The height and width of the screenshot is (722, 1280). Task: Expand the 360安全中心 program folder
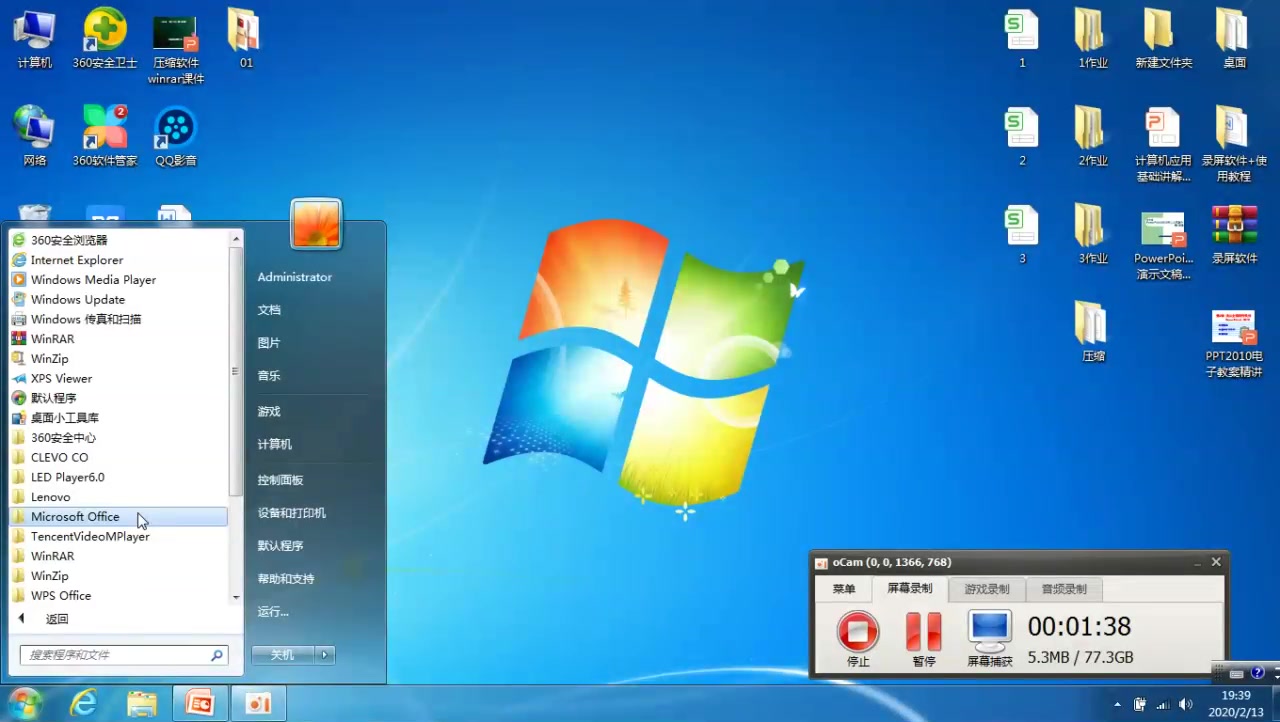tap(118, 438)
